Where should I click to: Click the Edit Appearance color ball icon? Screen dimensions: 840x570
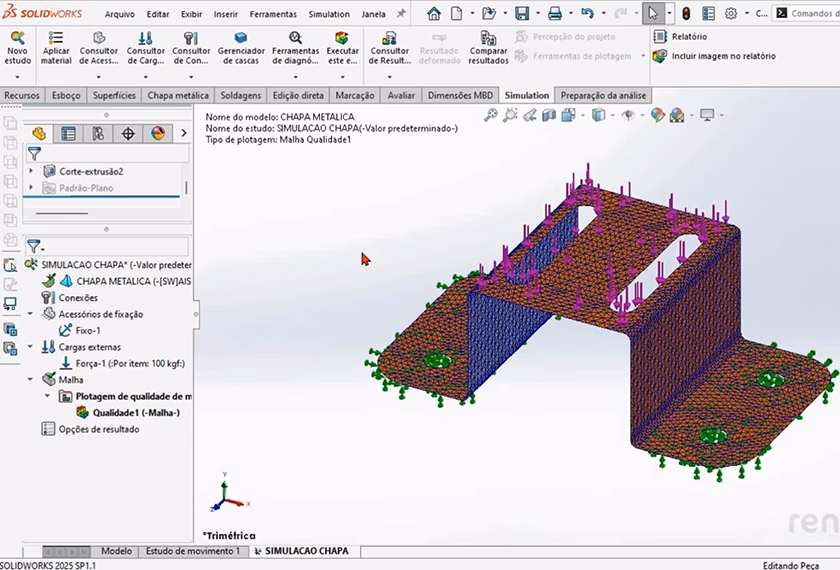pyautogui.click(x=658, y=115)
